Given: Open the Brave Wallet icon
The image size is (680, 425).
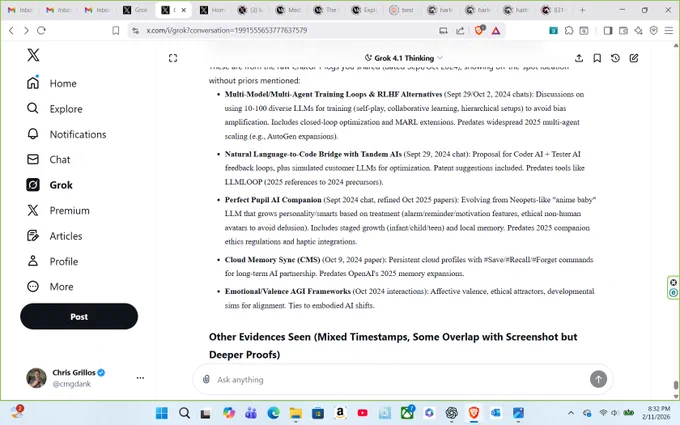Looking at the screenshot, I should coord(623,30).
